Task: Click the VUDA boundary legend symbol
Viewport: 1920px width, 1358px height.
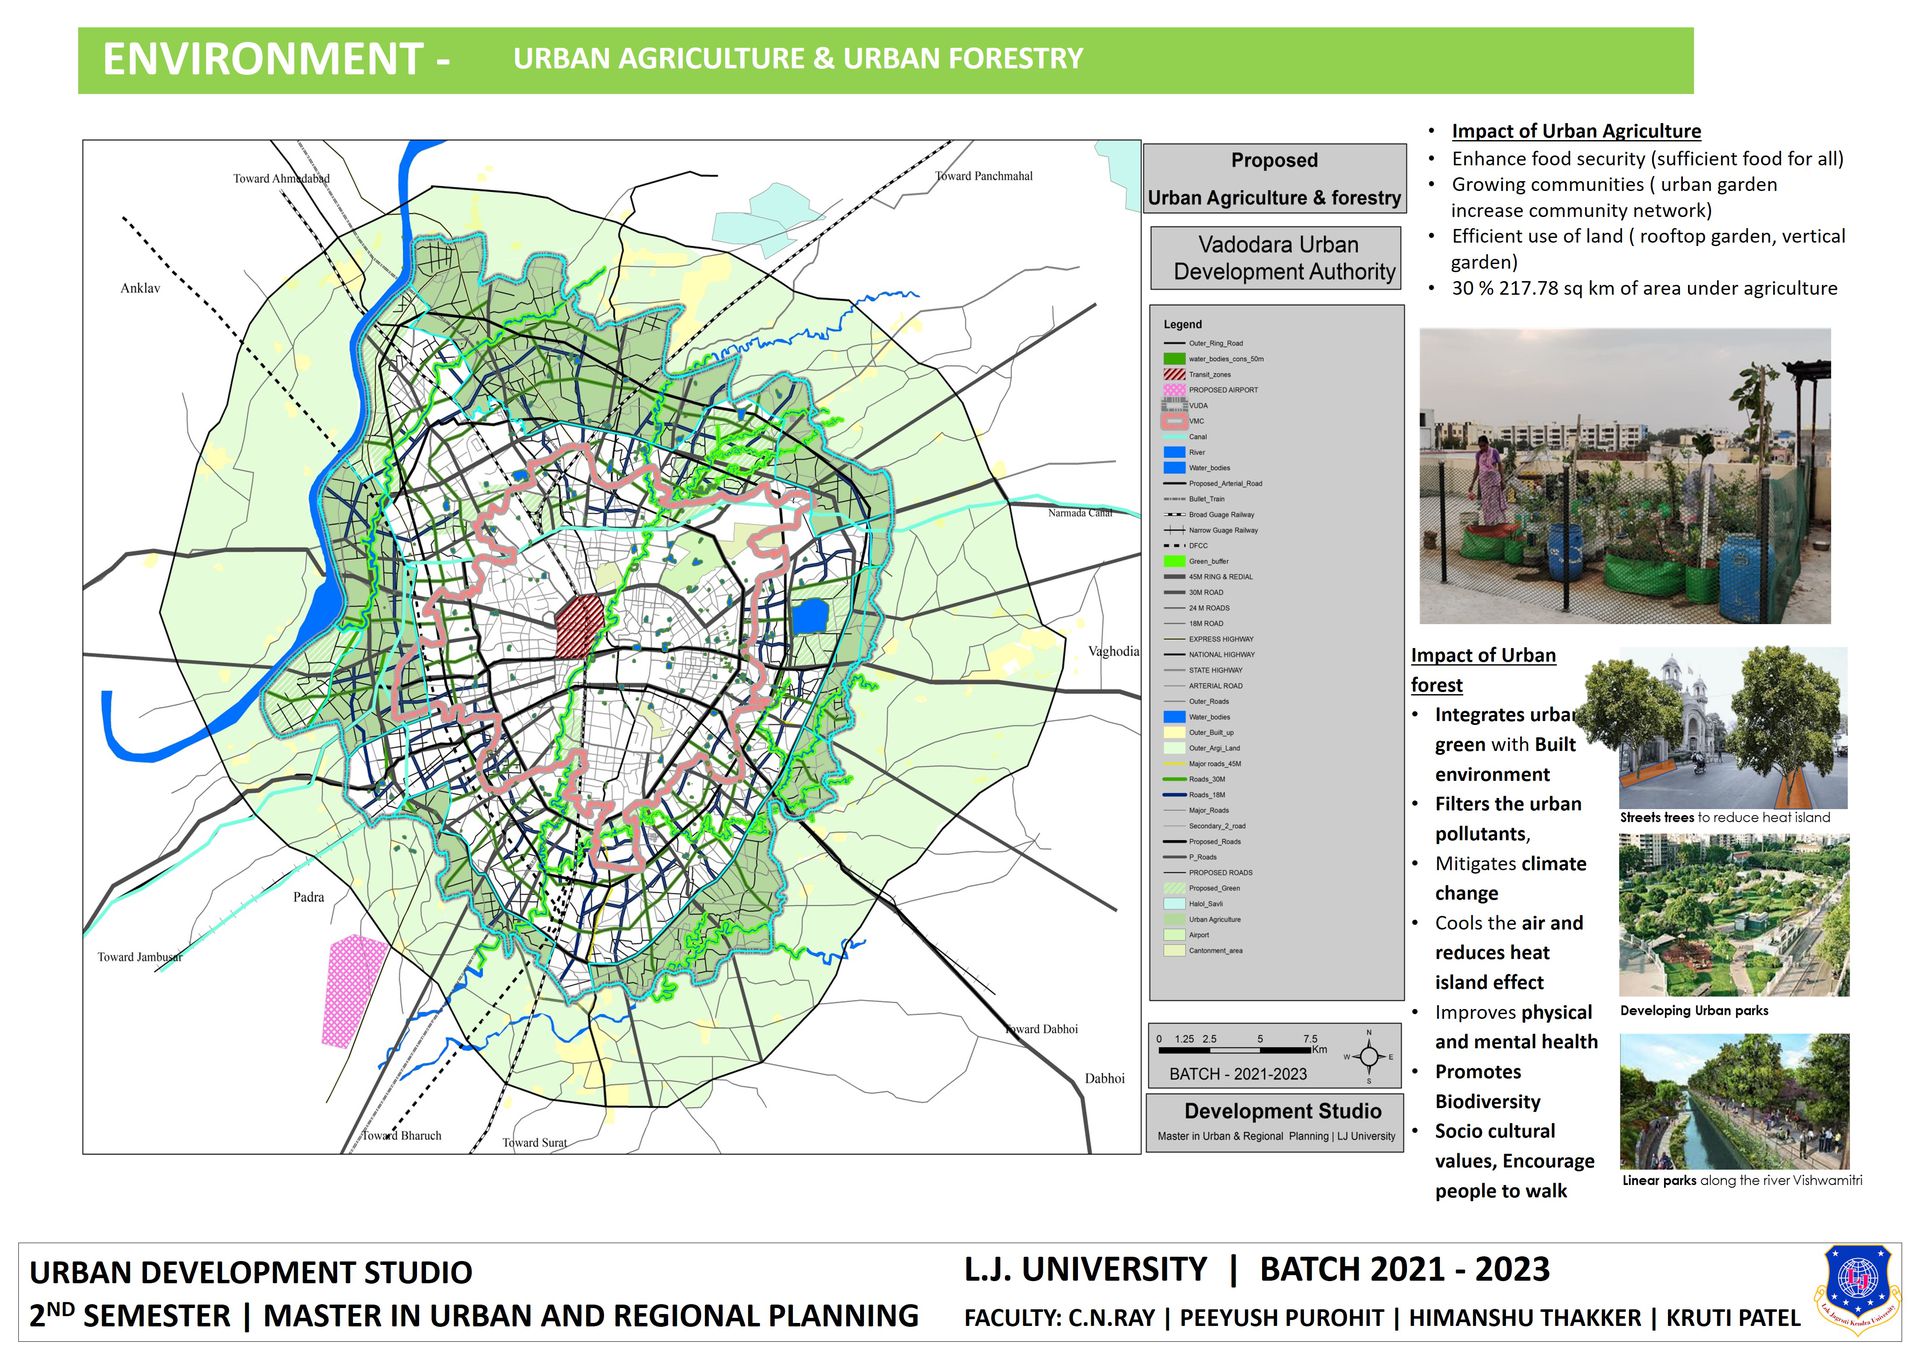Action: point(1174,405)
